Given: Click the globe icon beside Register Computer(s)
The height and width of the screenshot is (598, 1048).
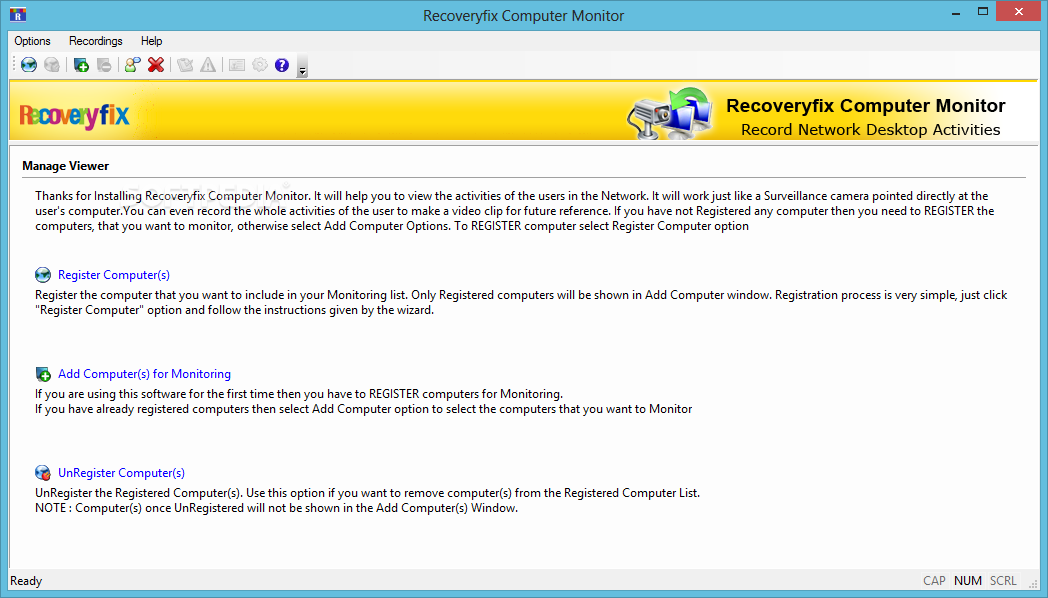Looking at the screenshot, I should [43, 275].
